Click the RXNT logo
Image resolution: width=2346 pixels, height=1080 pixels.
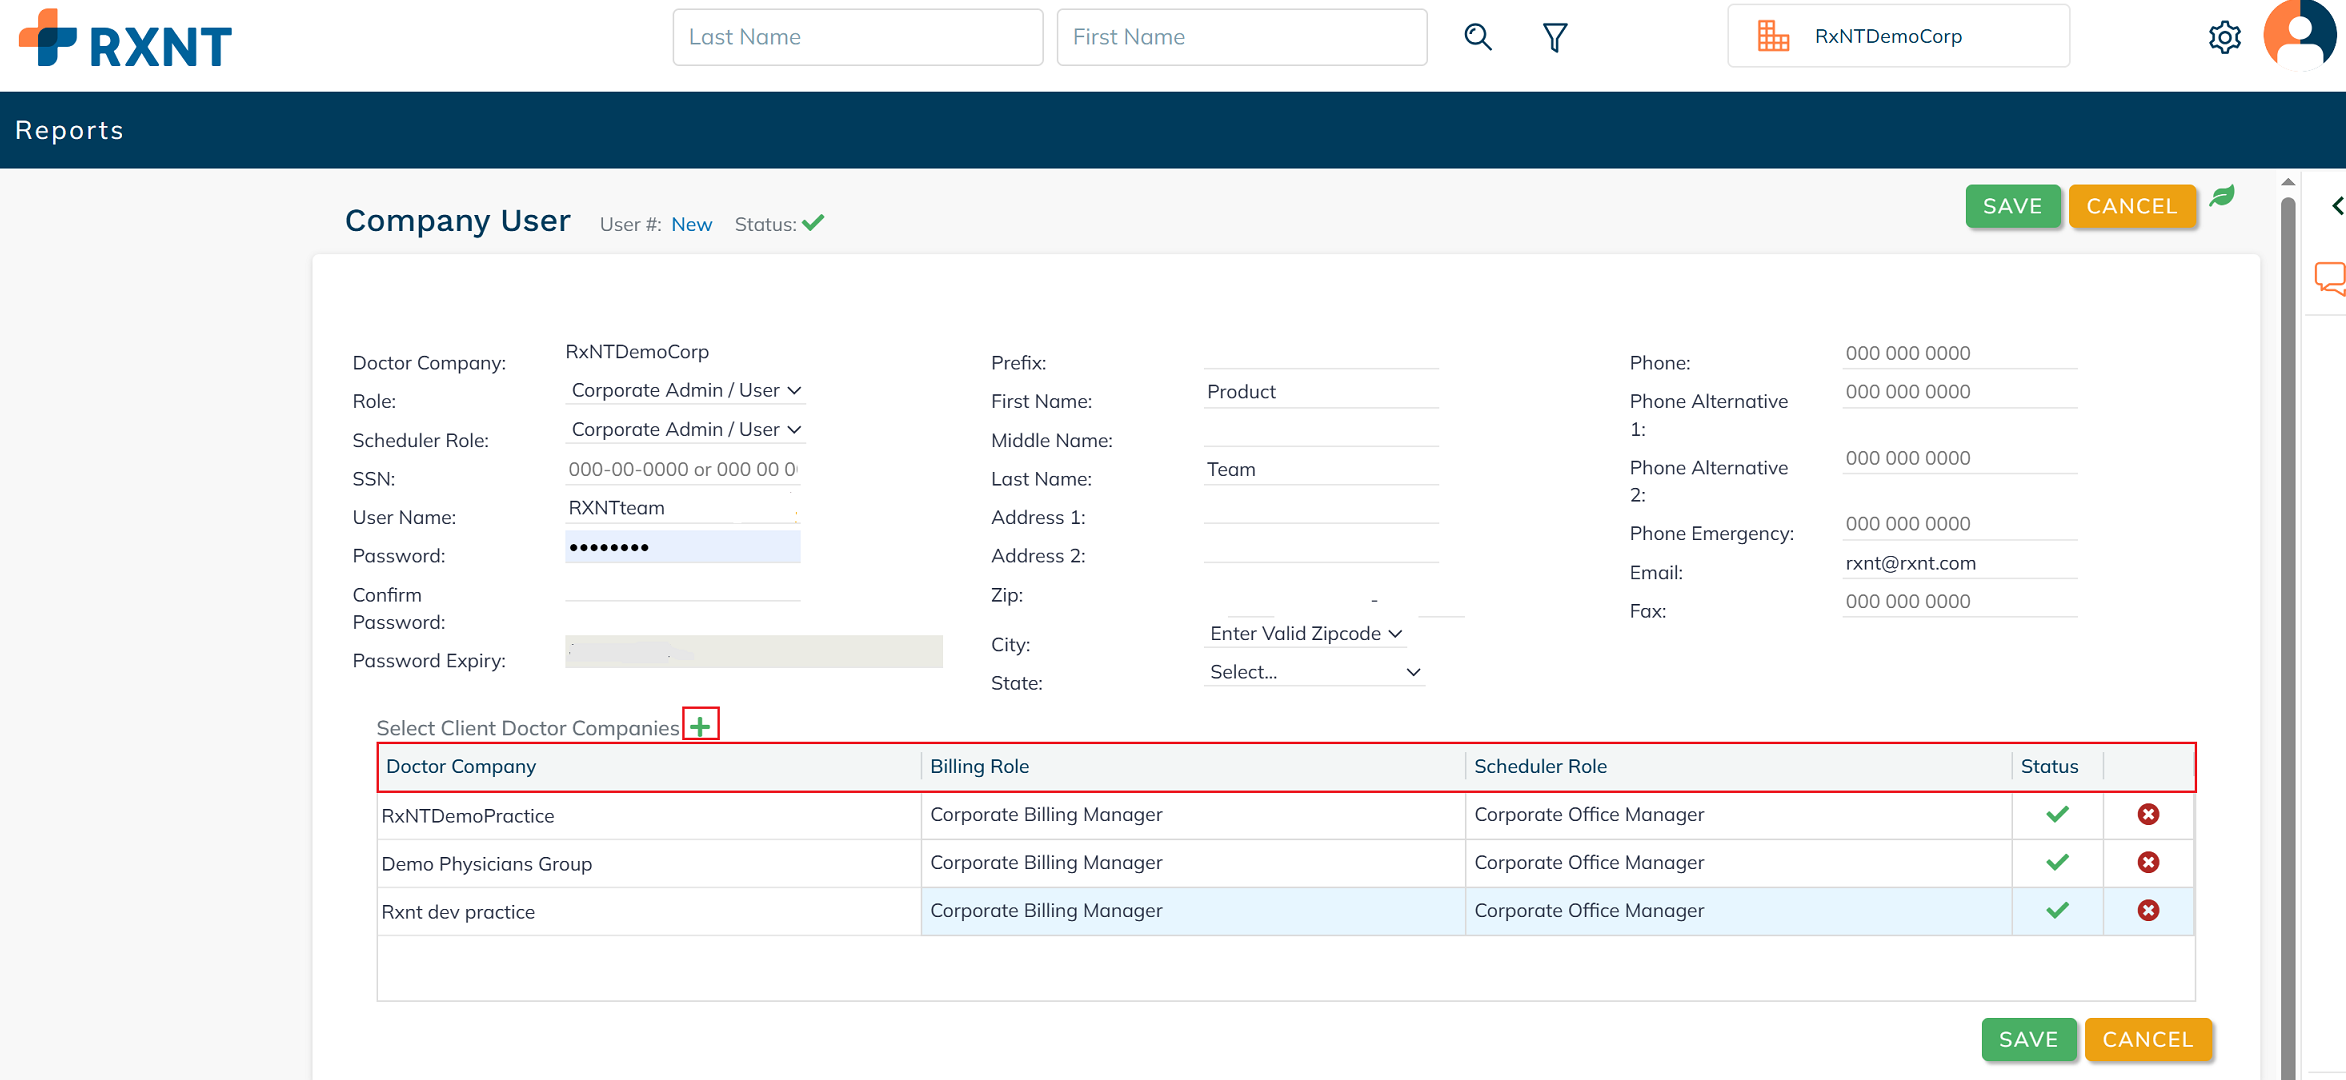126,39
